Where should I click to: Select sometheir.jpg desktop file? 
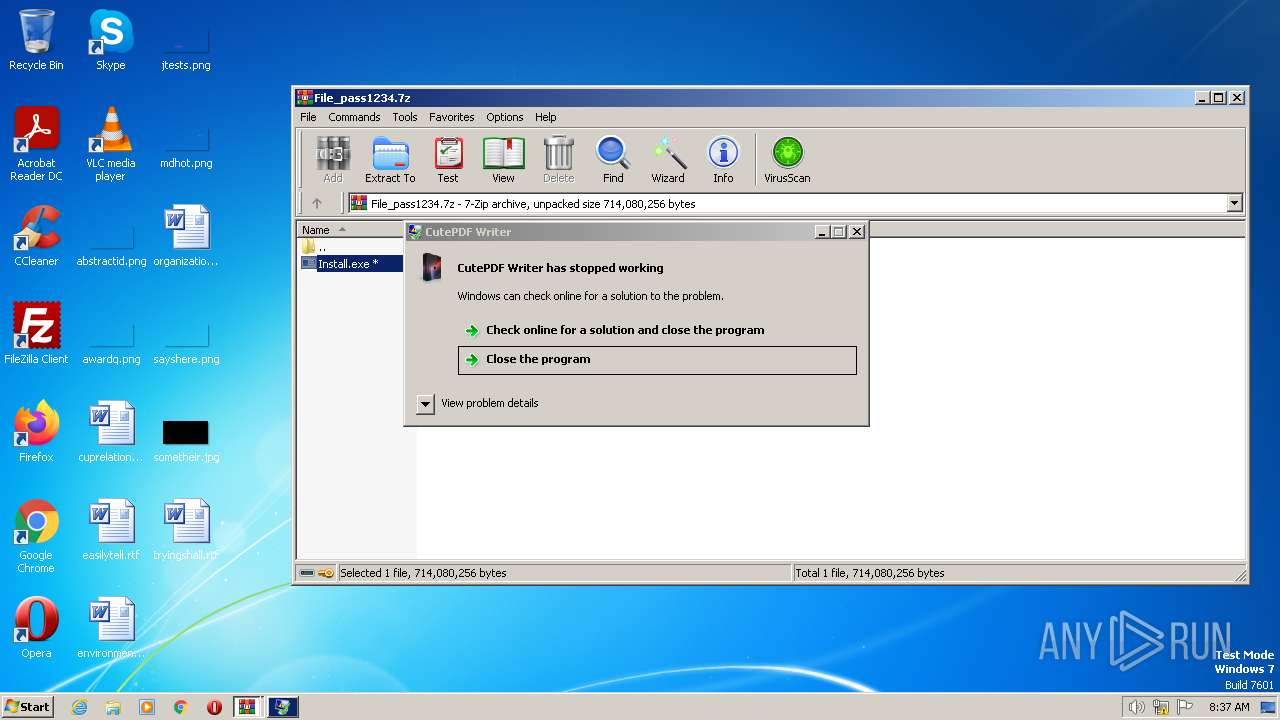(x=186, y=440)
